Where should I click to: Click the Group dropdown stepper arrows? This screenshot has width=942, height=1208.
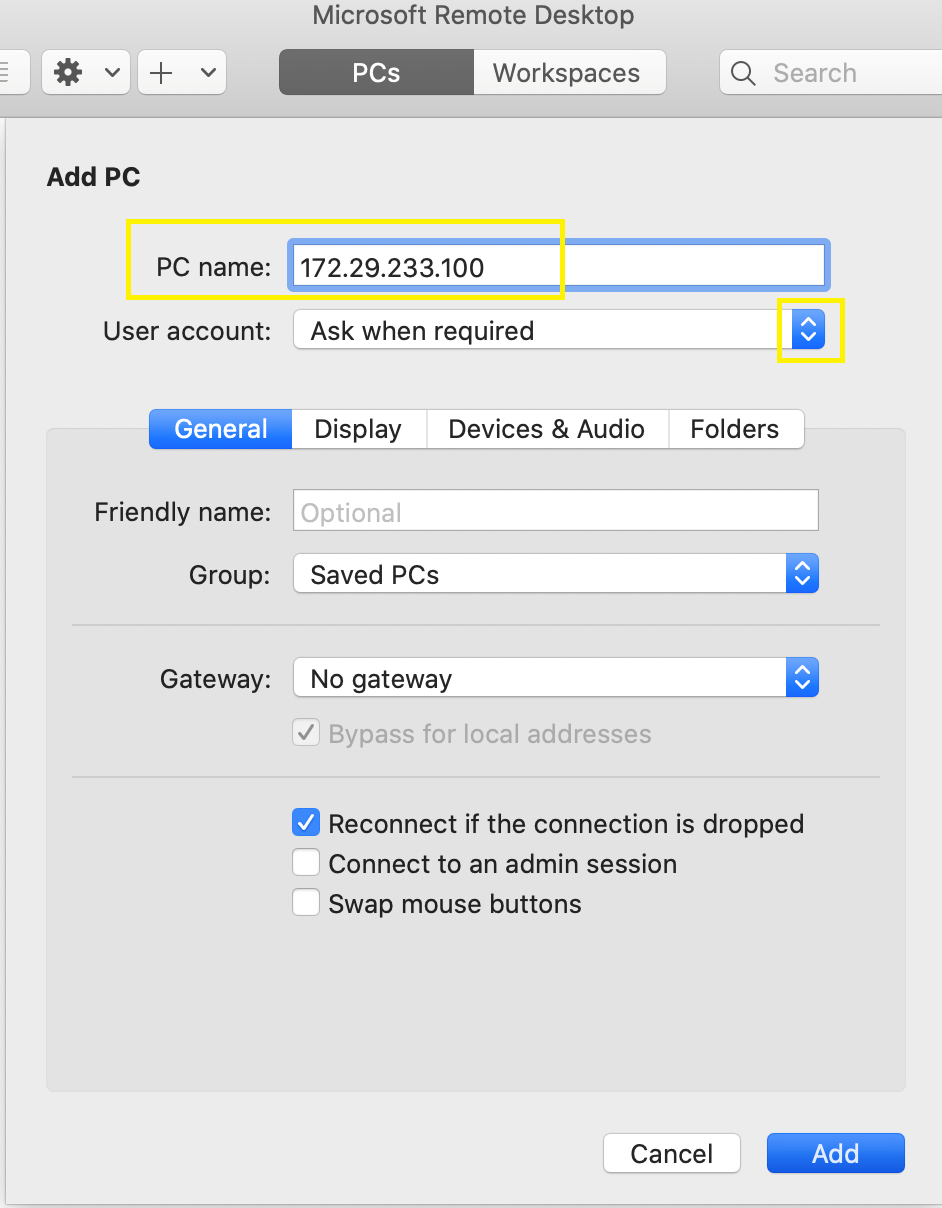[802, 573]
